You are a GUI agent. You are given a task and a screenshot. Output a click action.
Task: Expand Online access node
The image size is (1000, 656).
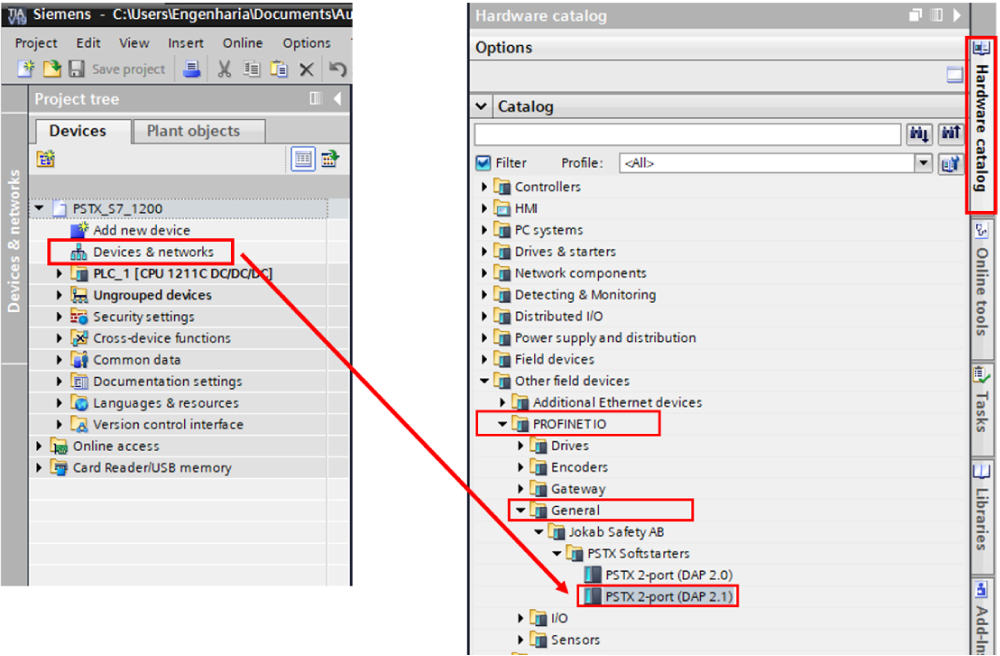40,446
